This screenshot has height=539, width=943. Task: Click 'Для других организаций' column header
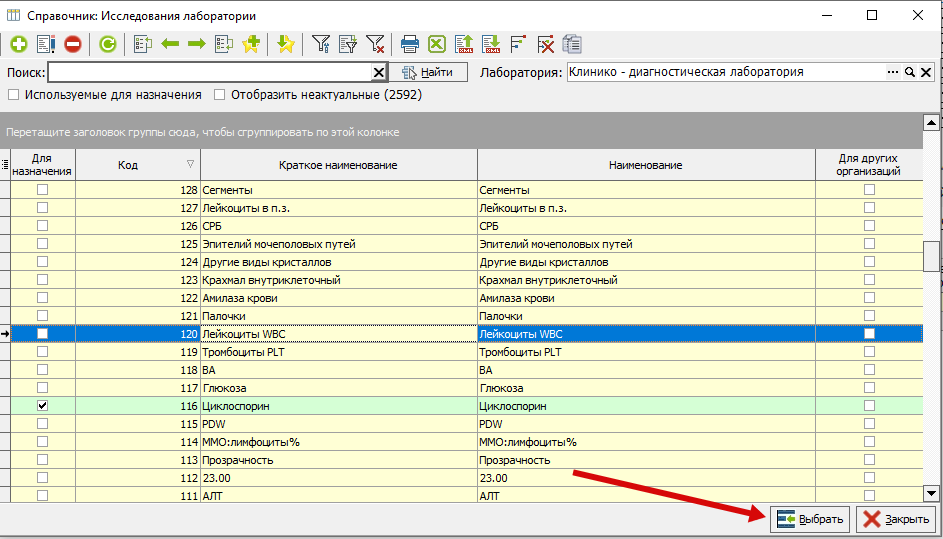tap(870, 165)
